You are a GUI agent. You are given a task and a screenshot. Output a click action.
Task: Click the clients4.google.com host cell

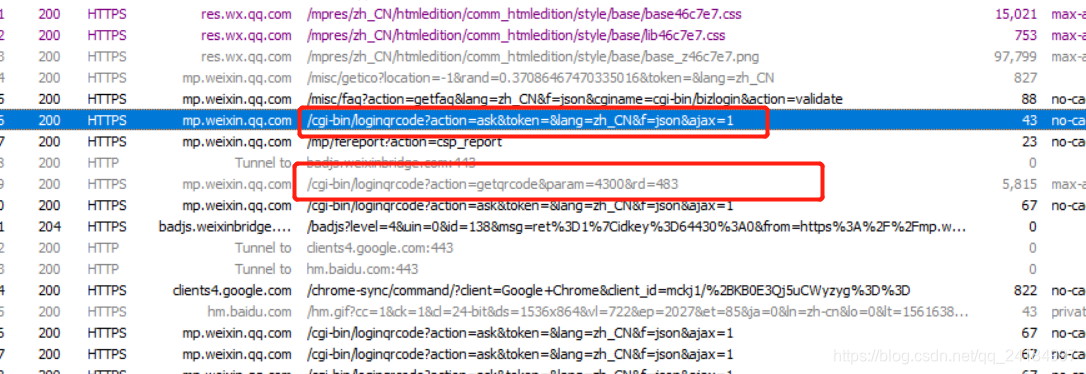[x=233, y=291]
